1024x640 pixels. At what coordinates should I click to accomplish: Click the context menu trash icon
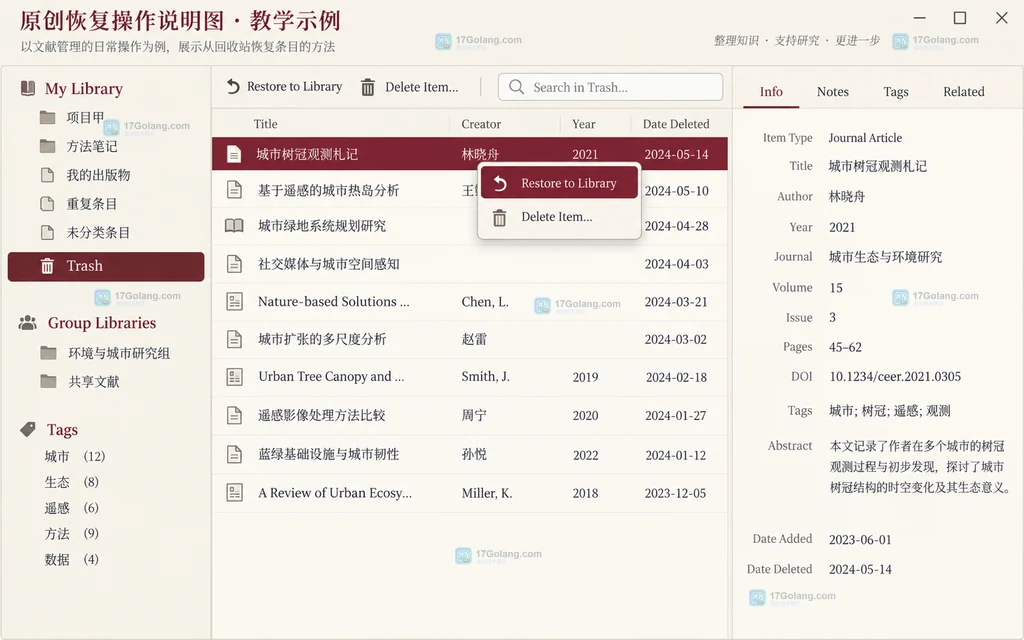click(x=500, y=217)
